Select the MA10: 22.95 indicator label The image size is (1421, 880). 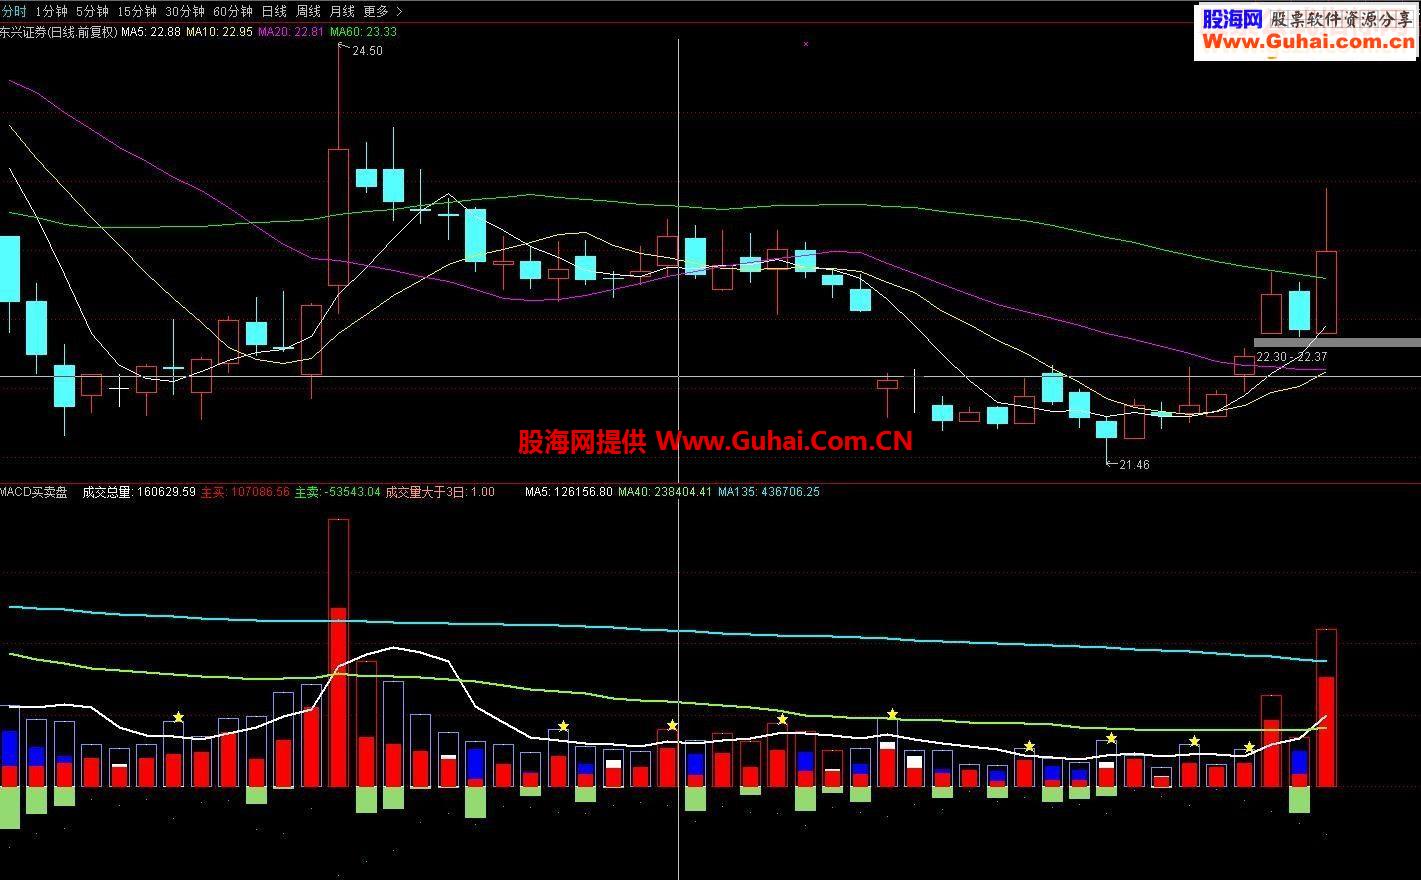coord(220,32)
